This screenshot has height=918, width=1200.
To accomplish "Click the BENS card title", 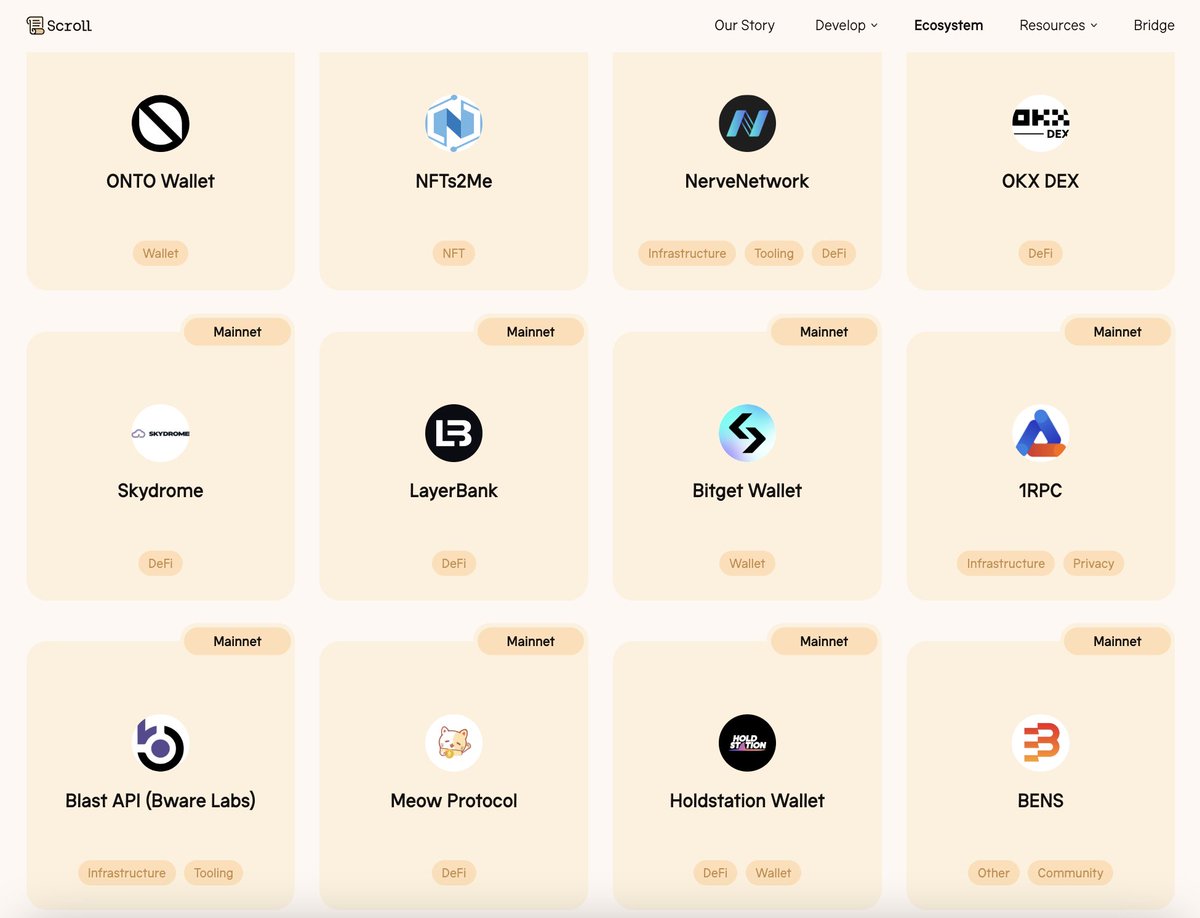I will tap(1040, 801).
